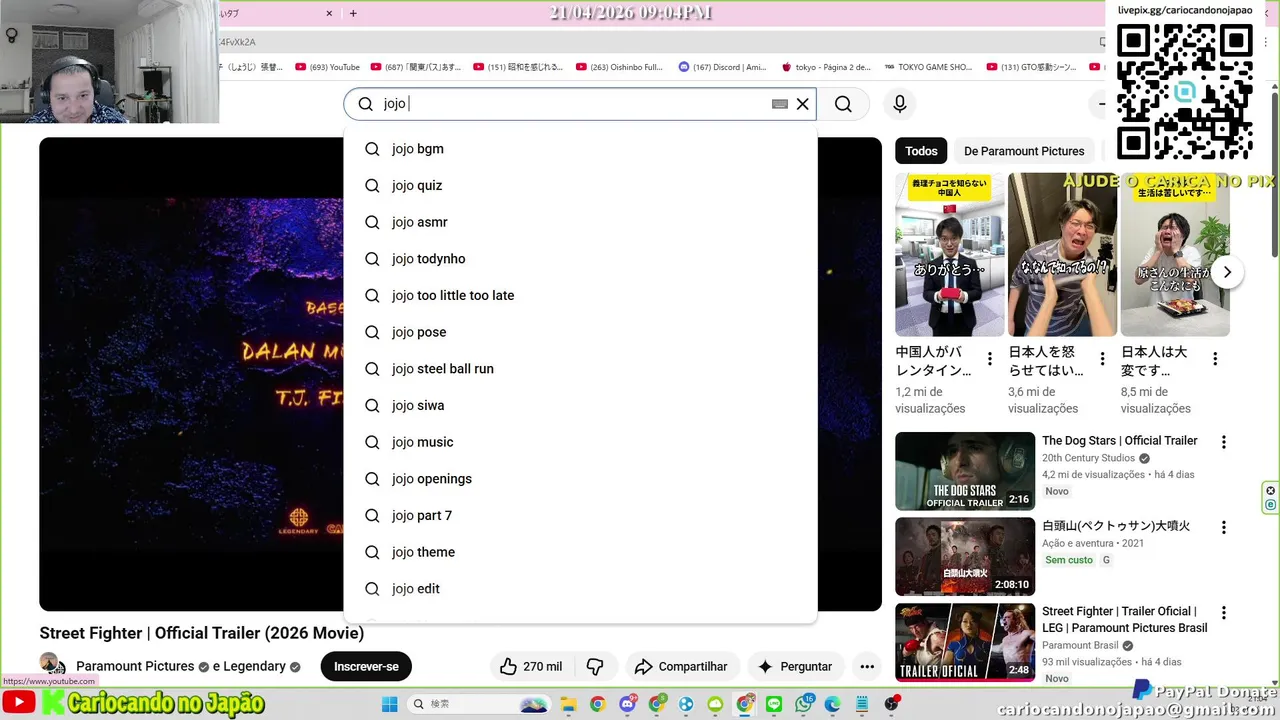
Task: Open the '(167) Discord' bookmark
Action: [x=723, y=67]
